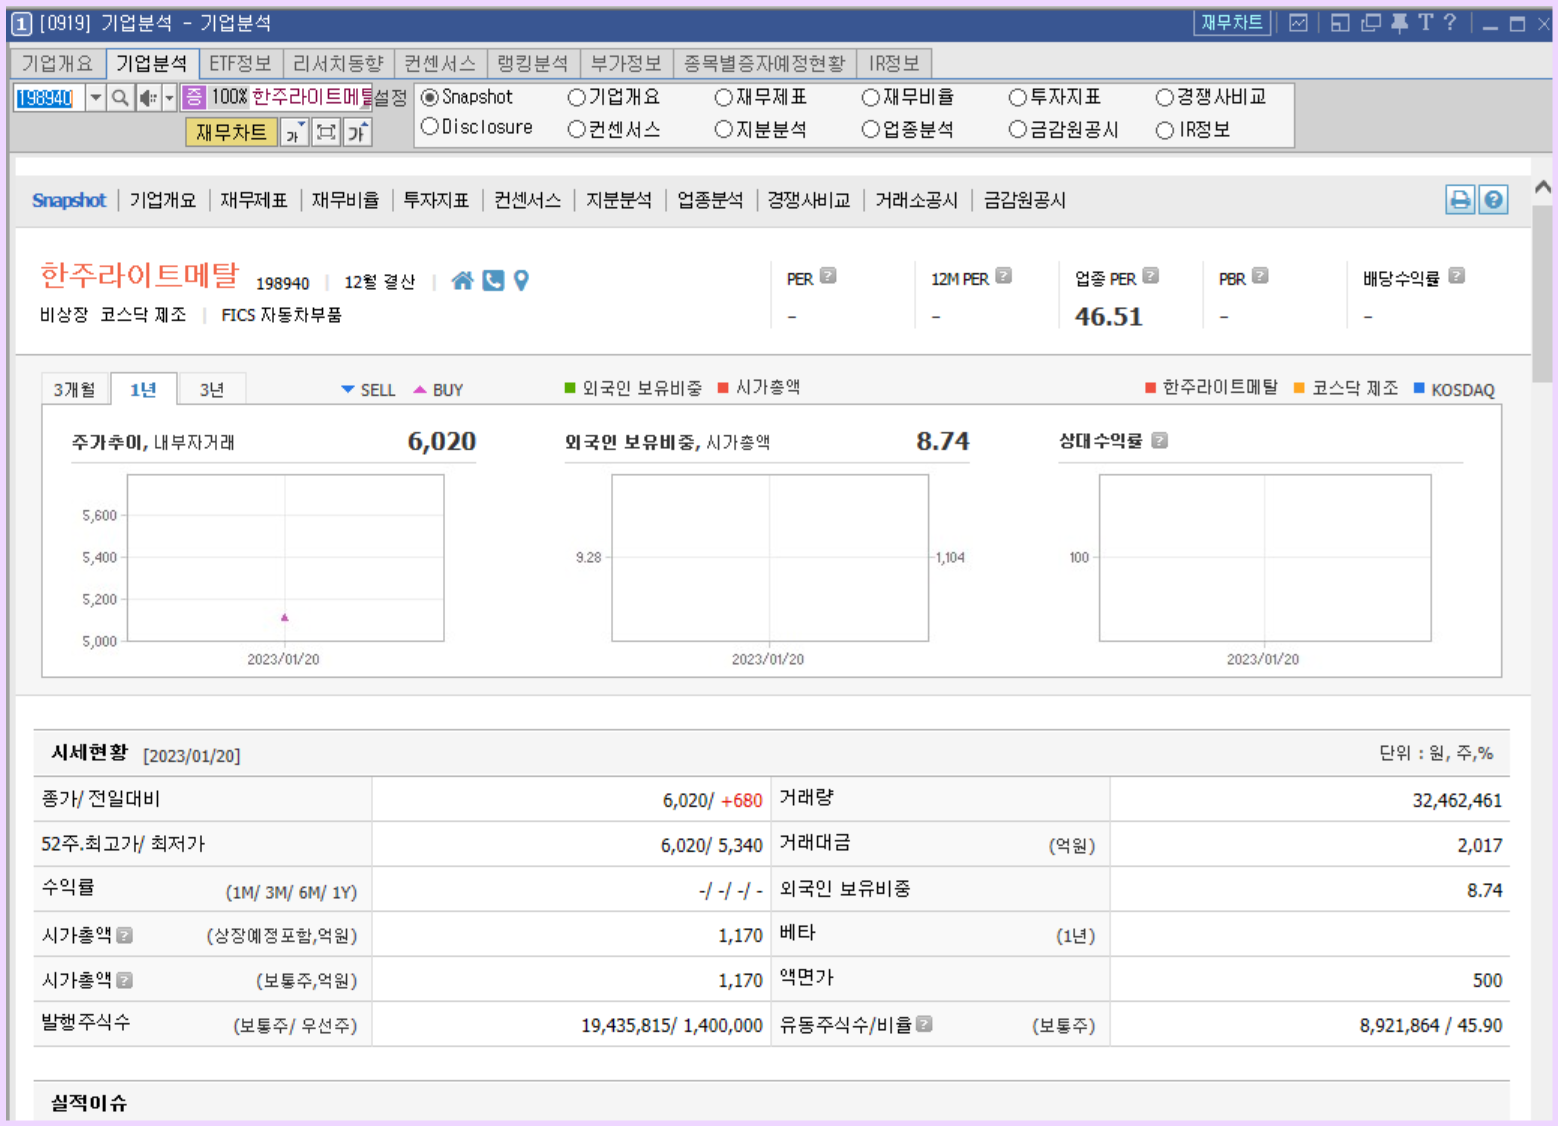Click the help icon next to 배당수익률
Screen dimensions: 1558x1126
pos(1457,276)
